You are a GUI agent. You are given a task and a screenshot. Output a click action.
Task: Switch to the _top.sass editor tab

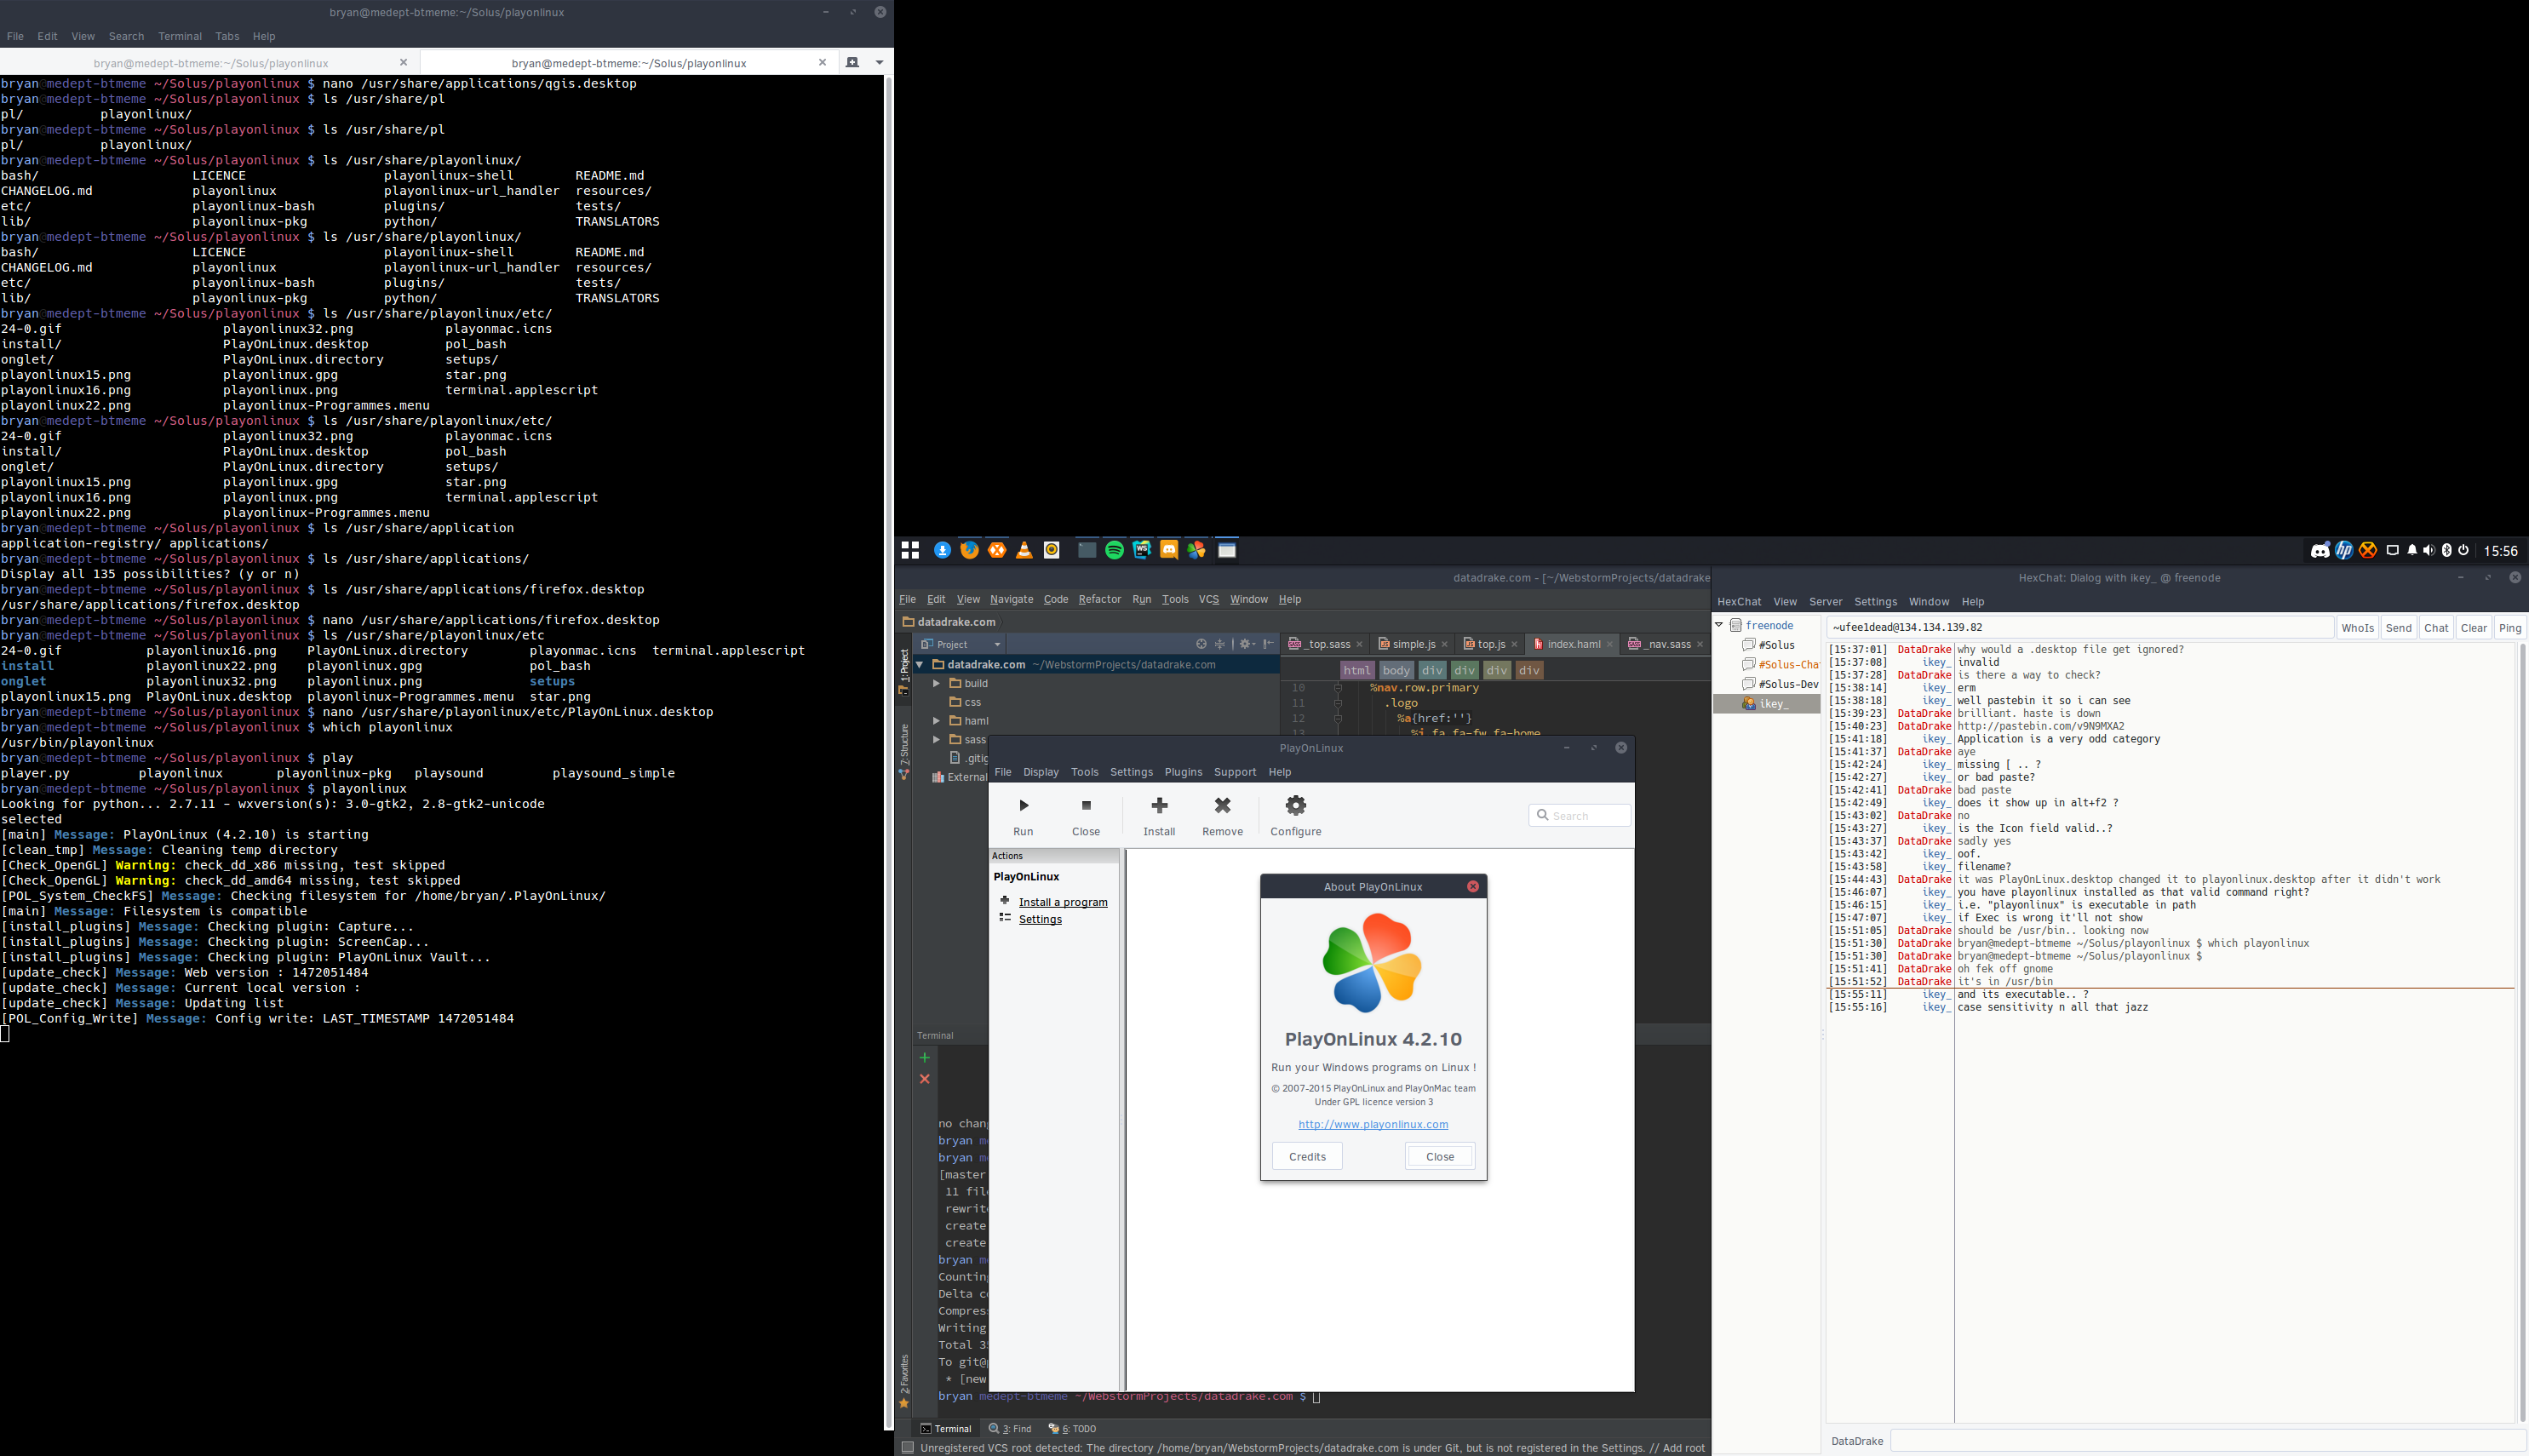tap(1325, 645)
